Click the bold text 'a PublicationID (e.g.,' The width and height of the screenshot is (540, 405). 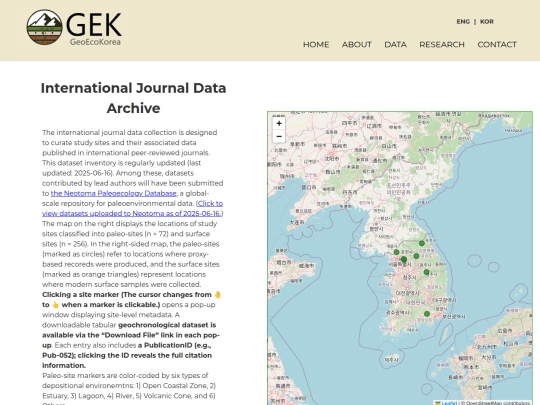(174, 345)
